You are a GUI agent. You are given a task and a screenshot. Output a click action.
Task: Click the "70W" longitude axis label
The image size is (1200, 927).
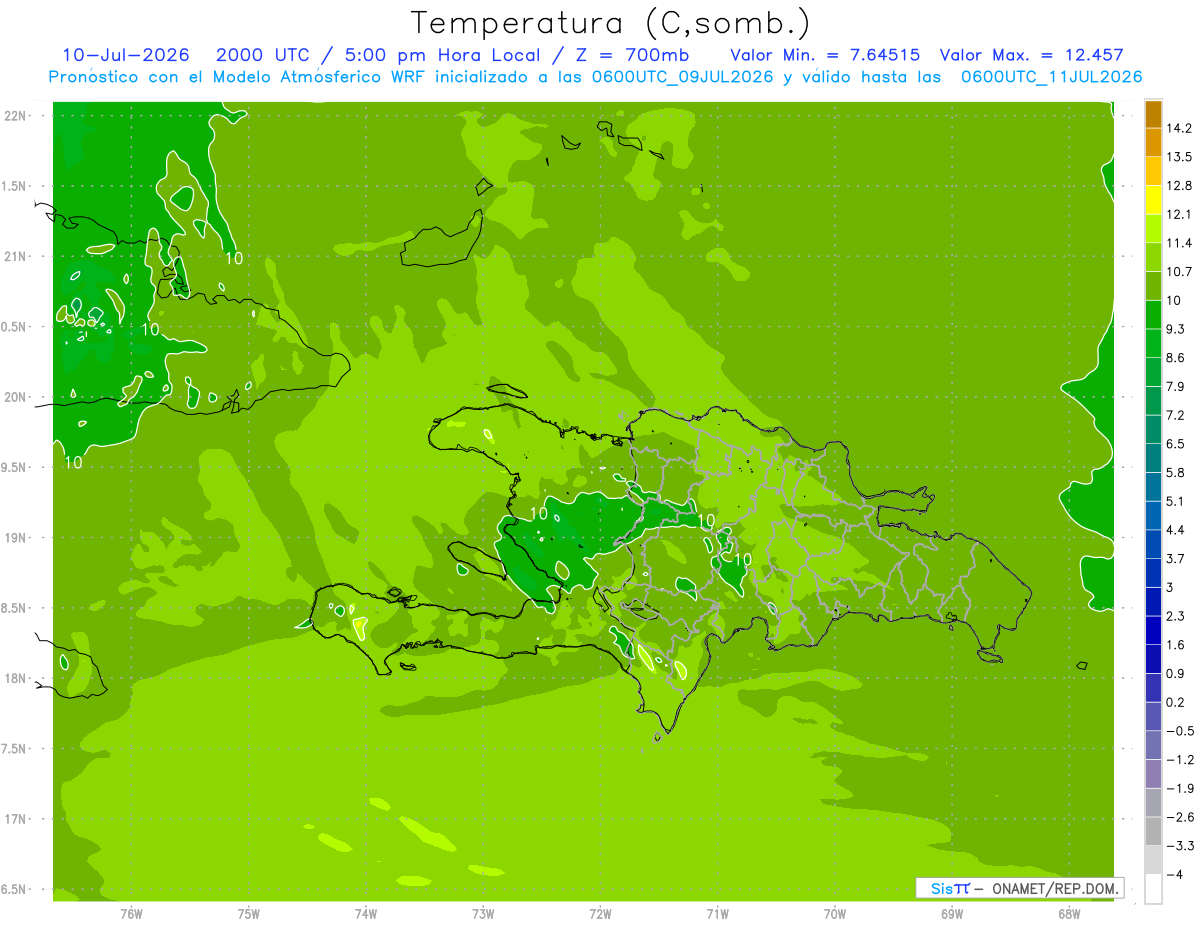(x=835, y=913)
